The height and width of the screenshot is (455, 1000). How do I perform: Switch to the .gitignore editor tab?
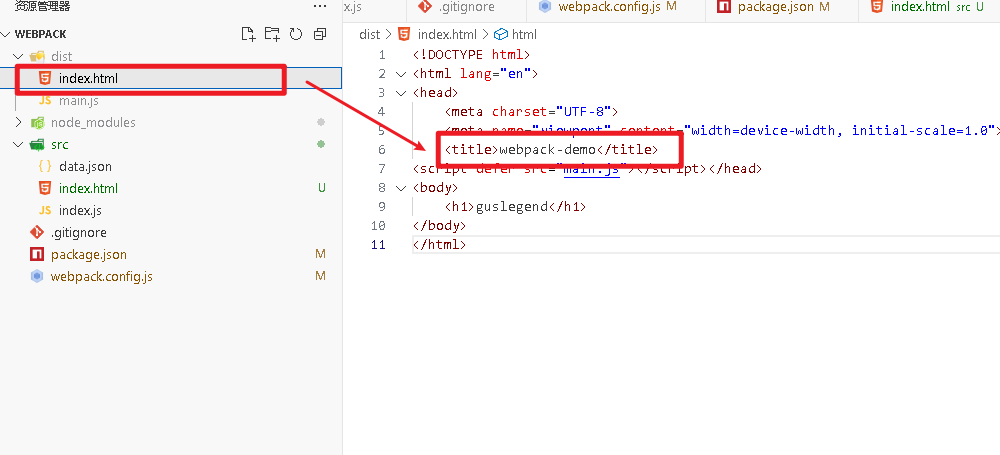(467, 7)
